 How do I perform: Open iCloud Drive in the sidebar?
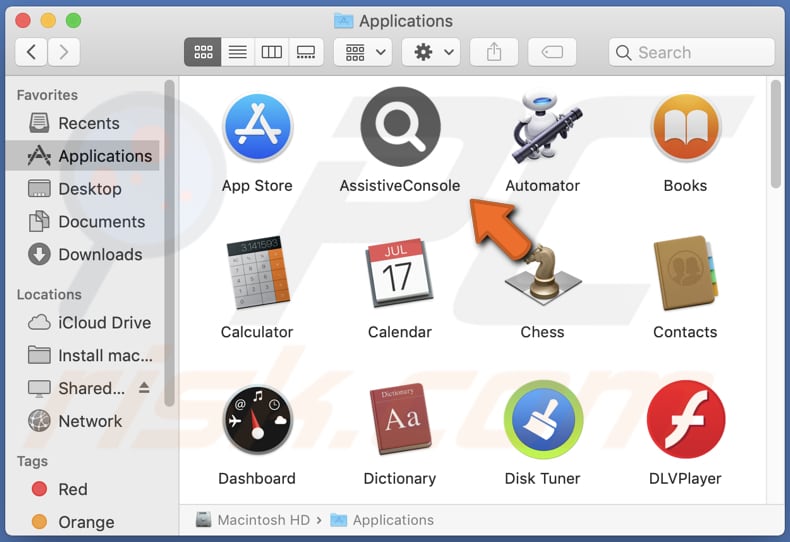pos(84,322)
